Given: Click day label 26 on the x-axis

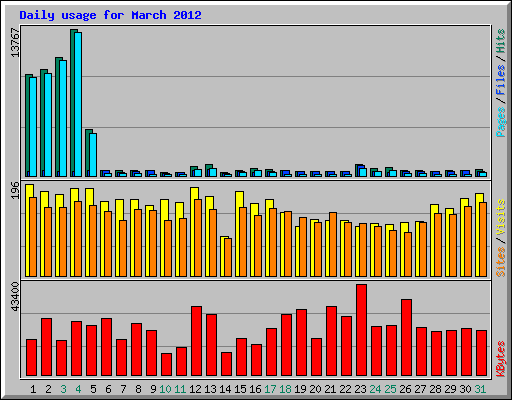Looking at the screenshot, I should (x=405, y=389).
